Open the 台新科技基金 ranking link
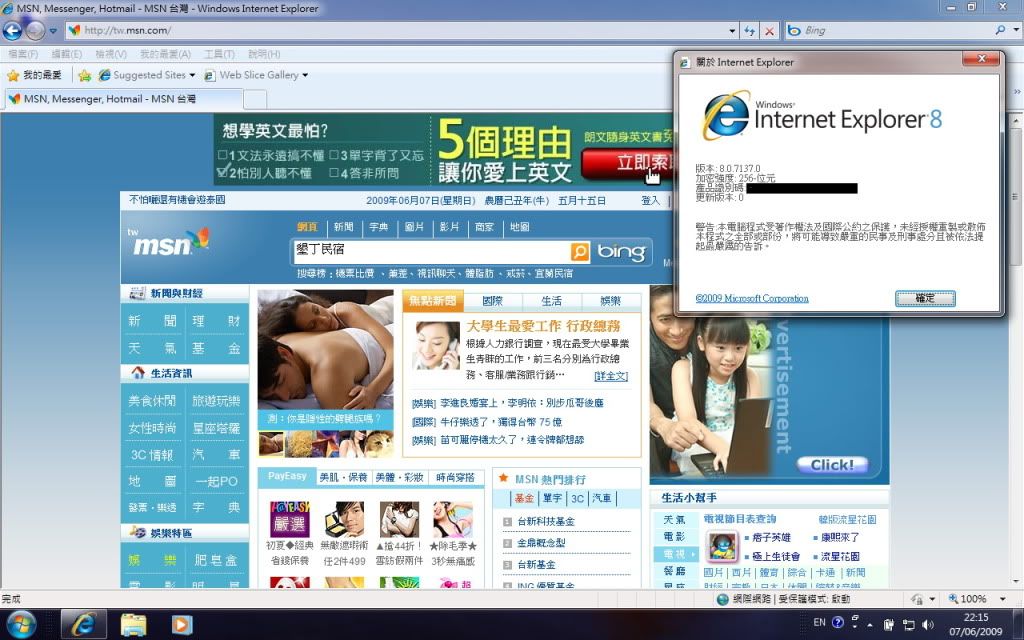This screenshot has width=1024, height=640. (x=546, y=521)
